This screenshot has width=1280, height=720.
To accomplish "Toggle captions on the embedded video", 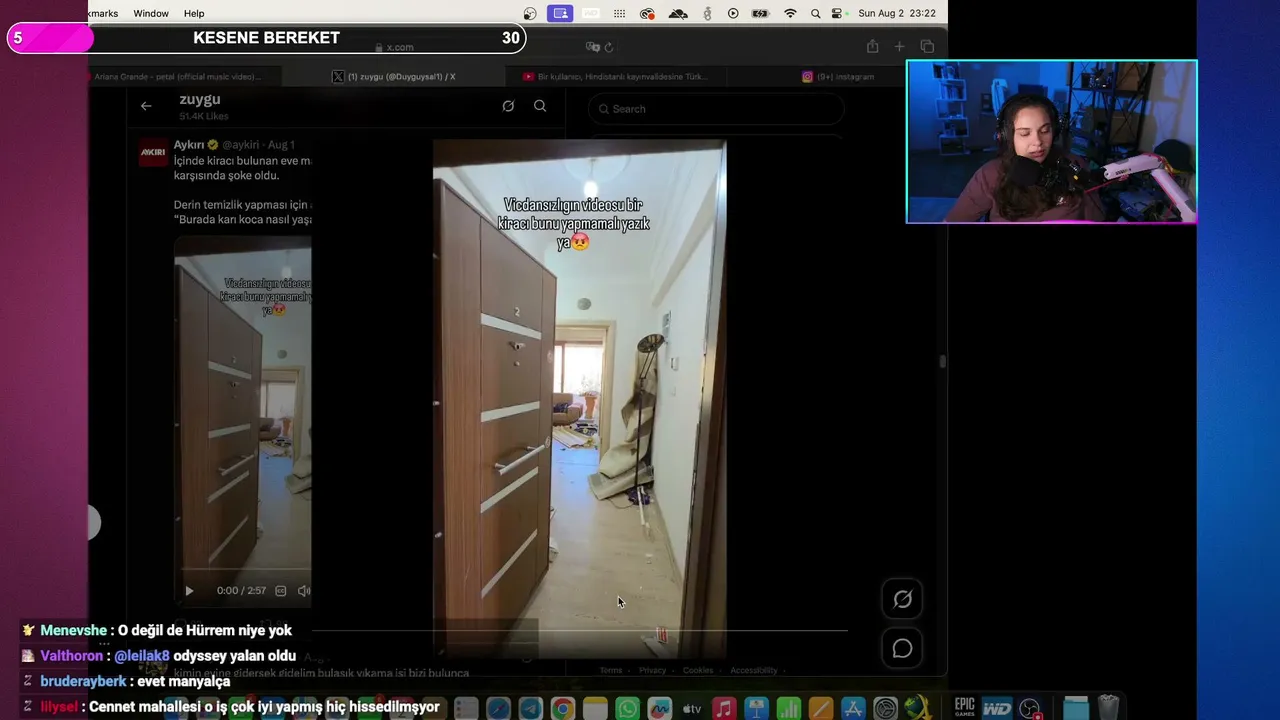I will click(x=281, y=591).
